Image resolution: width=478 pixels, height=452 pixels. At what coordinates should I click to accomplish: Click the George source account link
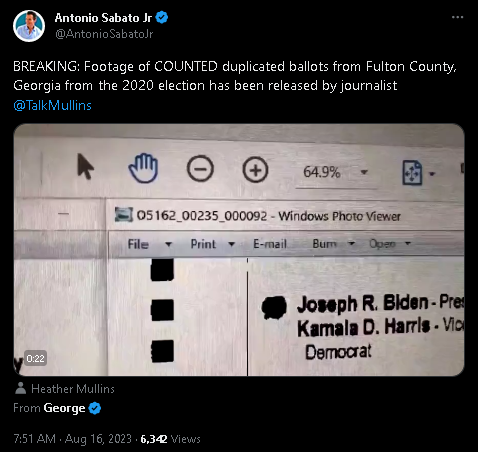coord(64,408)
